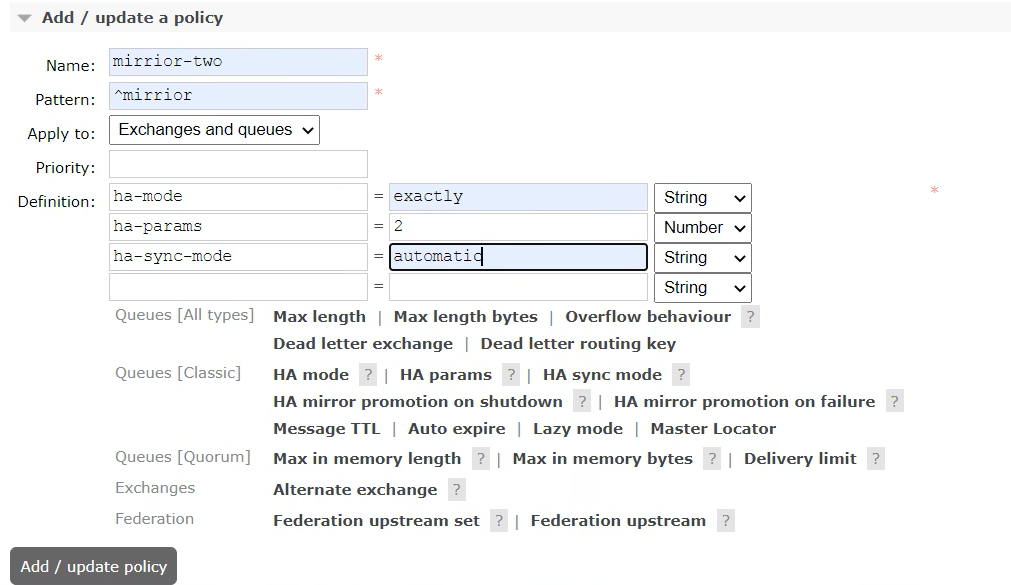Click help icon next to HA mode
This screenshot has width=1011, height=585.
(368, 375)
